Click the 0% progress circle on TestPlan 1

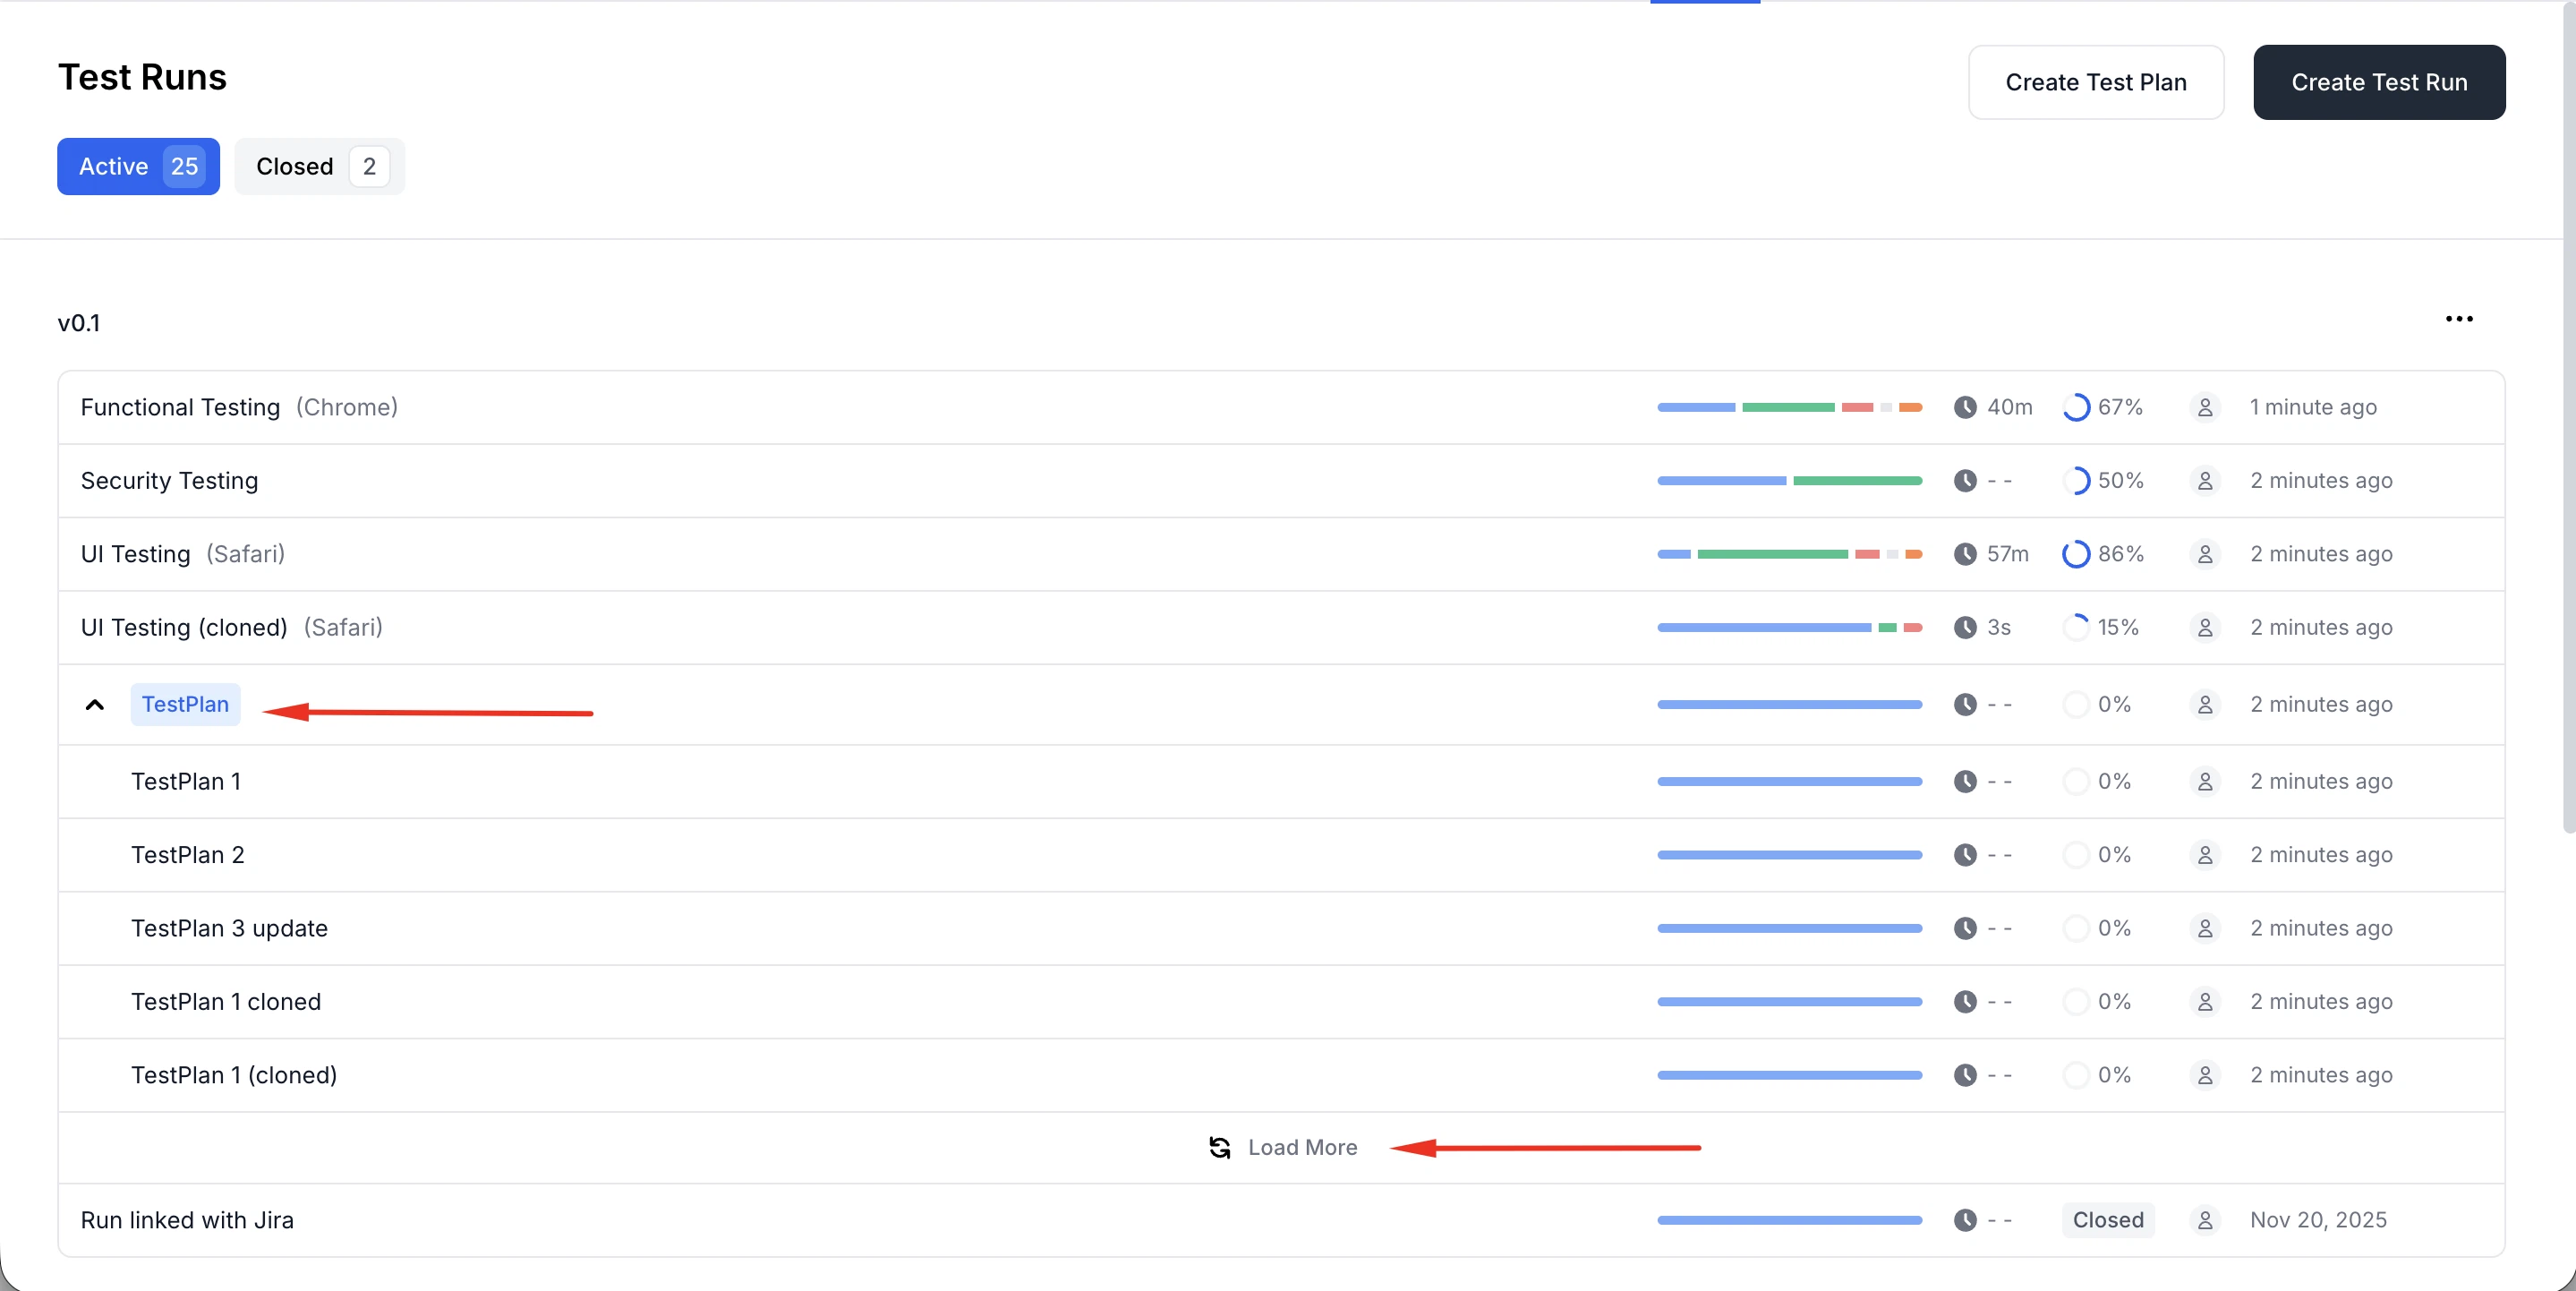[x=2077, y=781]
